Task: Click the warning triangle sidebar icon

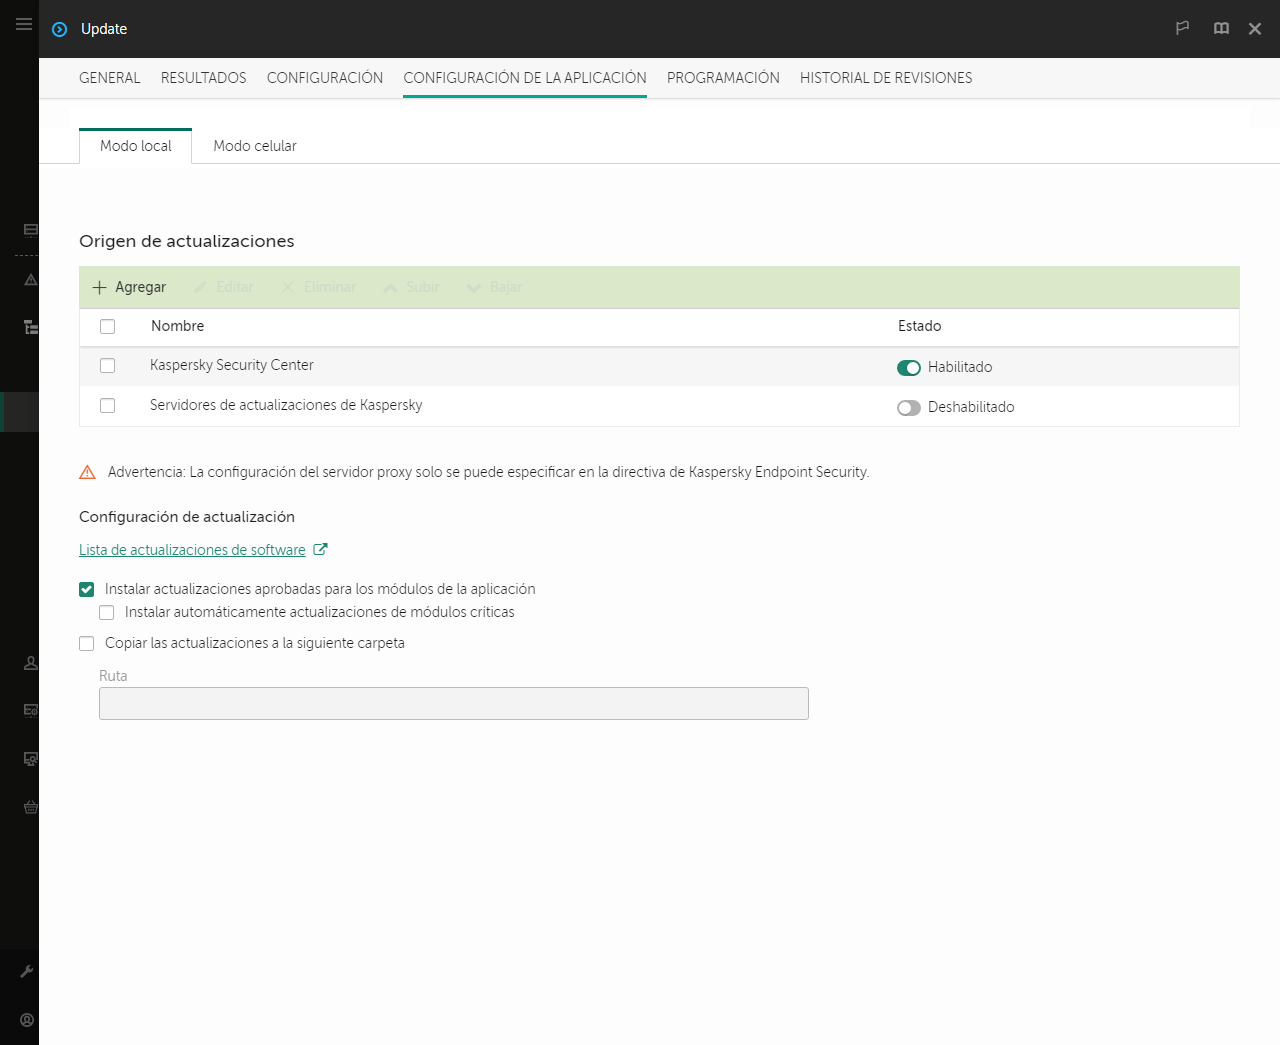Action: (x=29, y=280)
